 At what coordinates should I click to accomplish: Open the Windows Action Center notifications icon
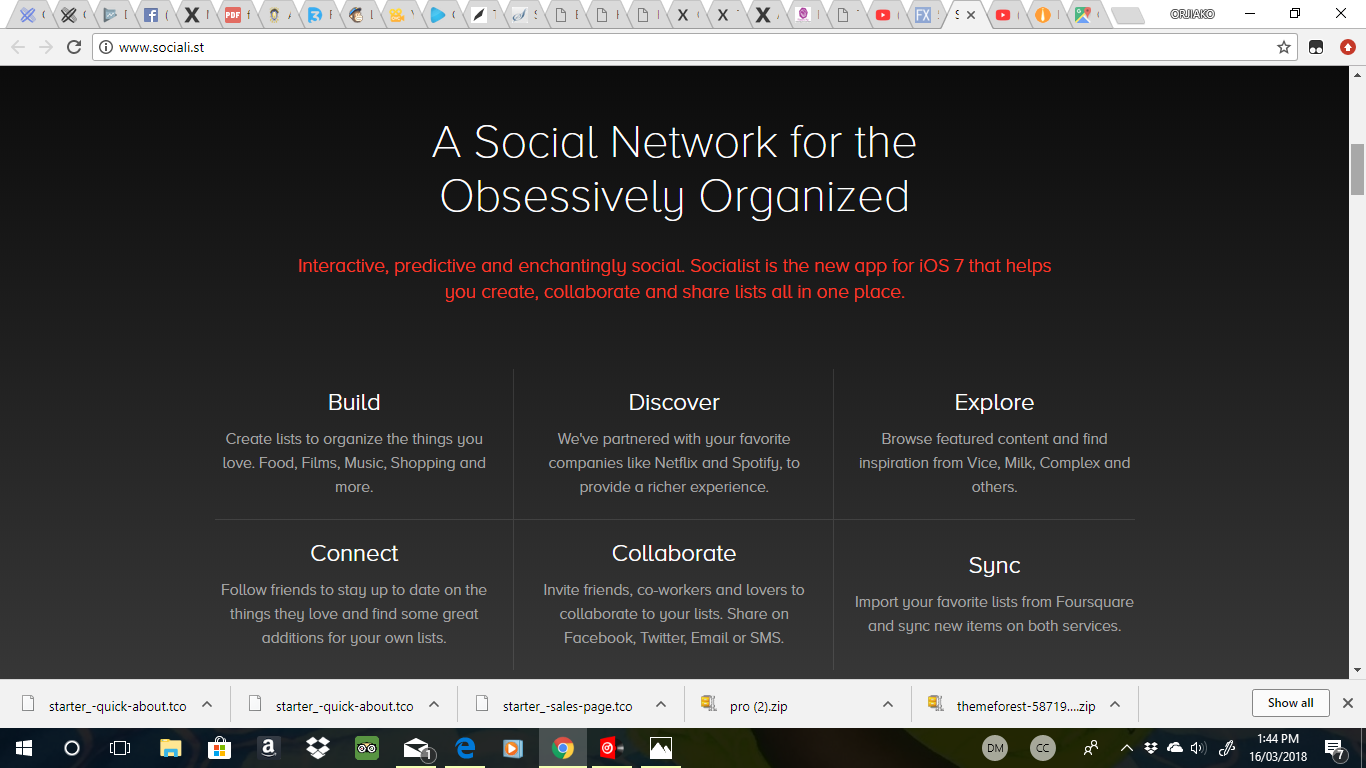(x=1335, y=748)
